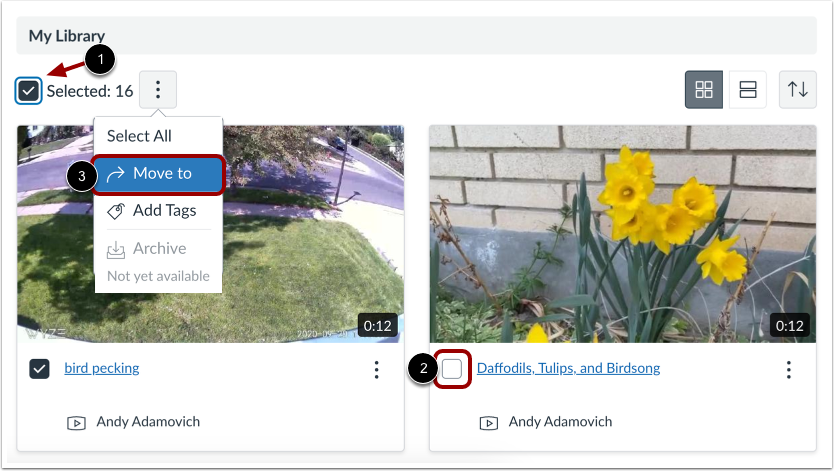Open bird pecking options three-dot menu
The image size is (834, 471).
[377, 369]
